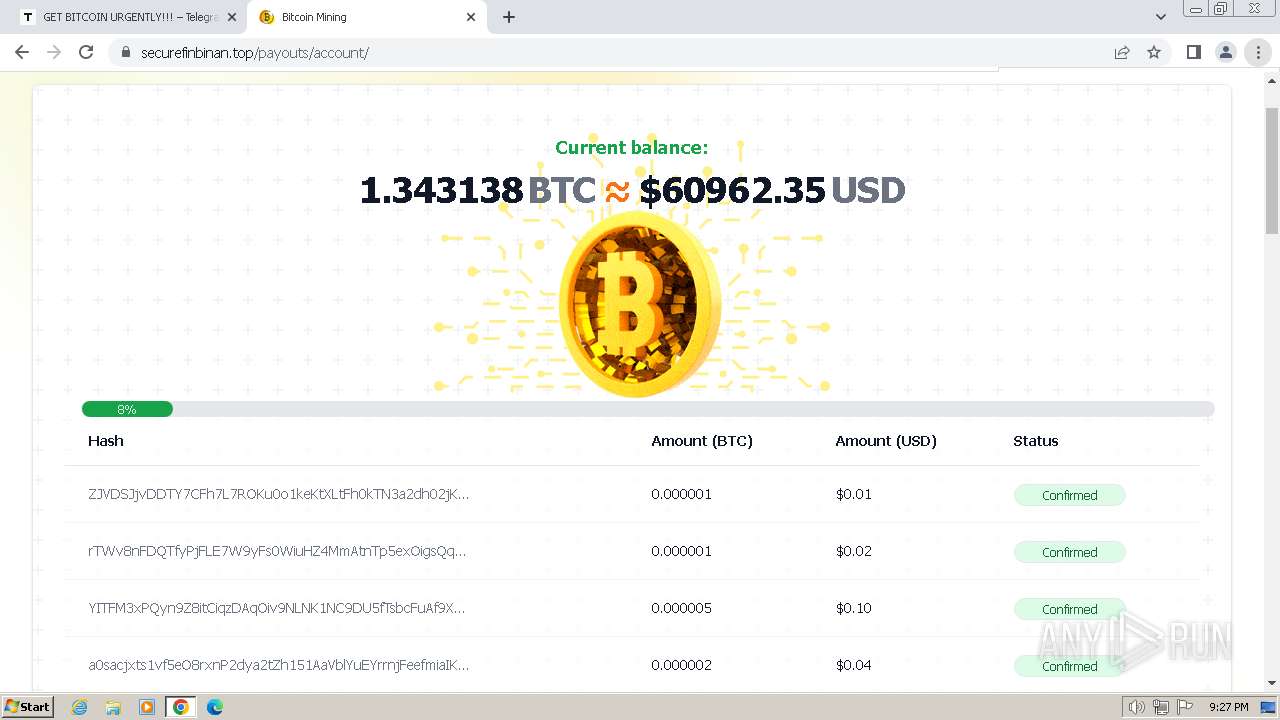Click Confirmed badge in the $0.01 row
Image resolution: width=1280 pixels, height=720 pixels.
pyautogui.click(x=1070, y=495)
